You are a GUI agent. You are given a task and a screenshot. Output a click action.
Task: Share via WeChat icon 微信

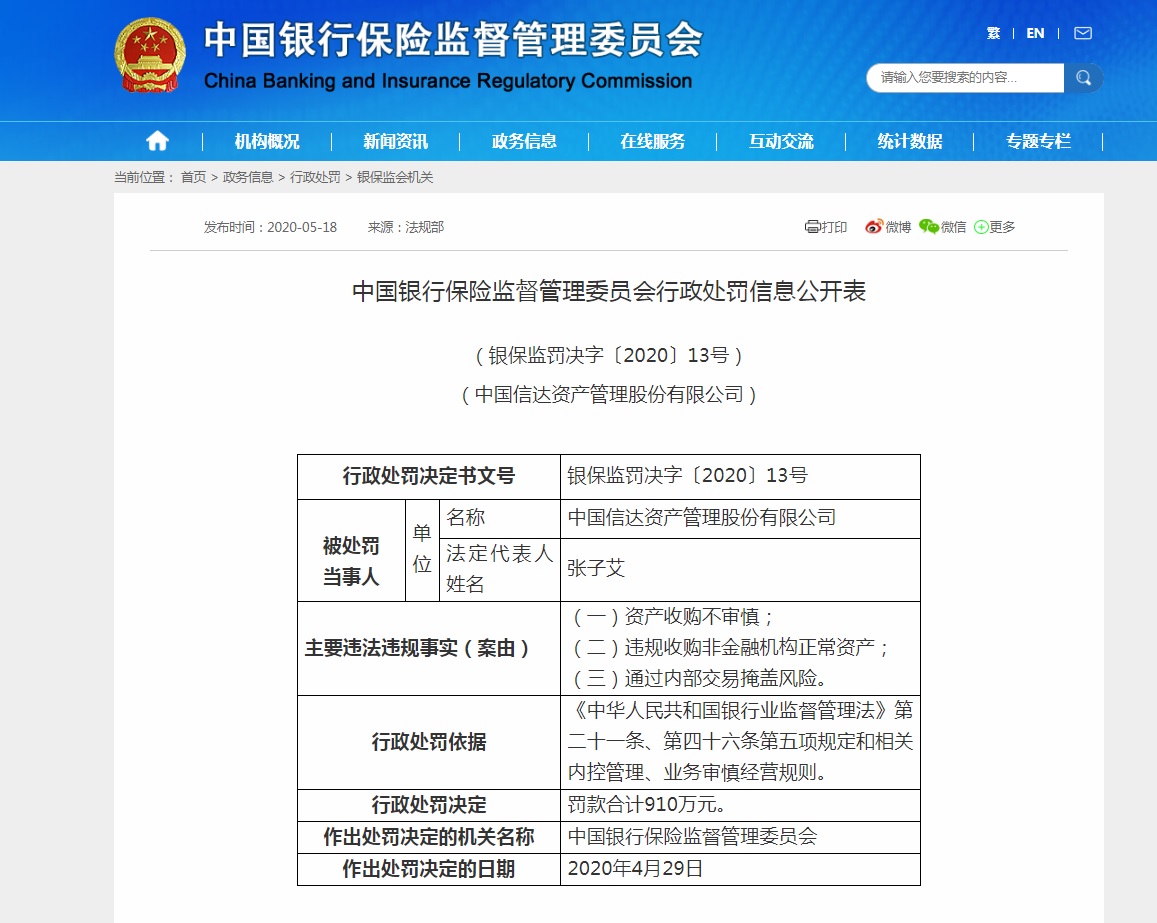(x=942, y=227)
